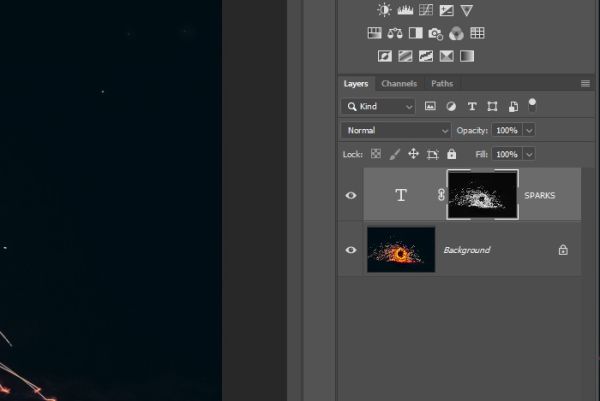Filter layers by pixel layers

coord(430,106)
